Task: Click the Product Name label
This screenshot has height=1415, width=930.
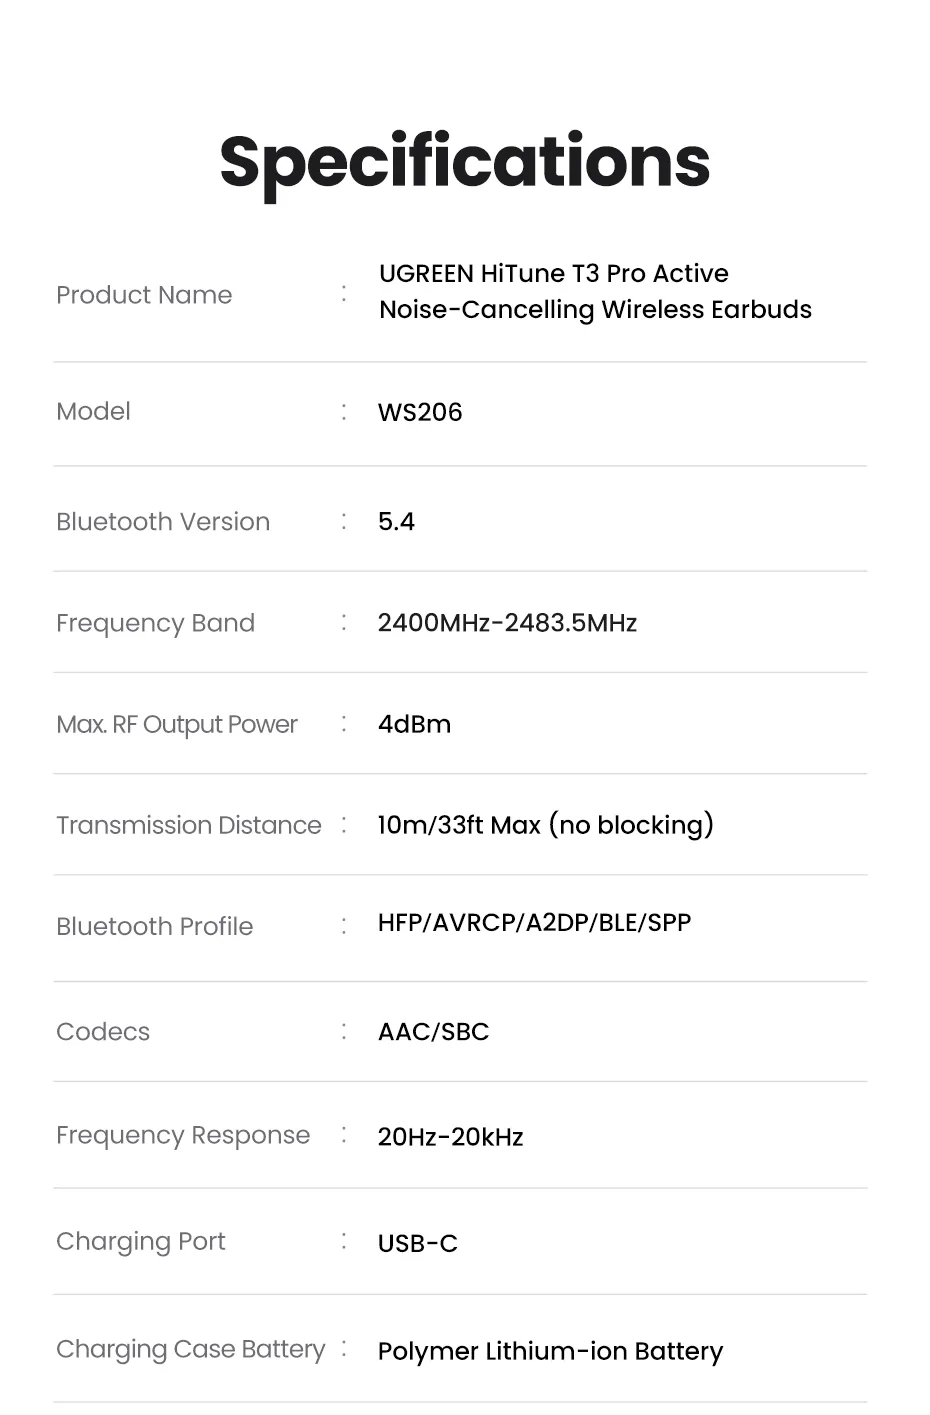Action: (144, 295)
